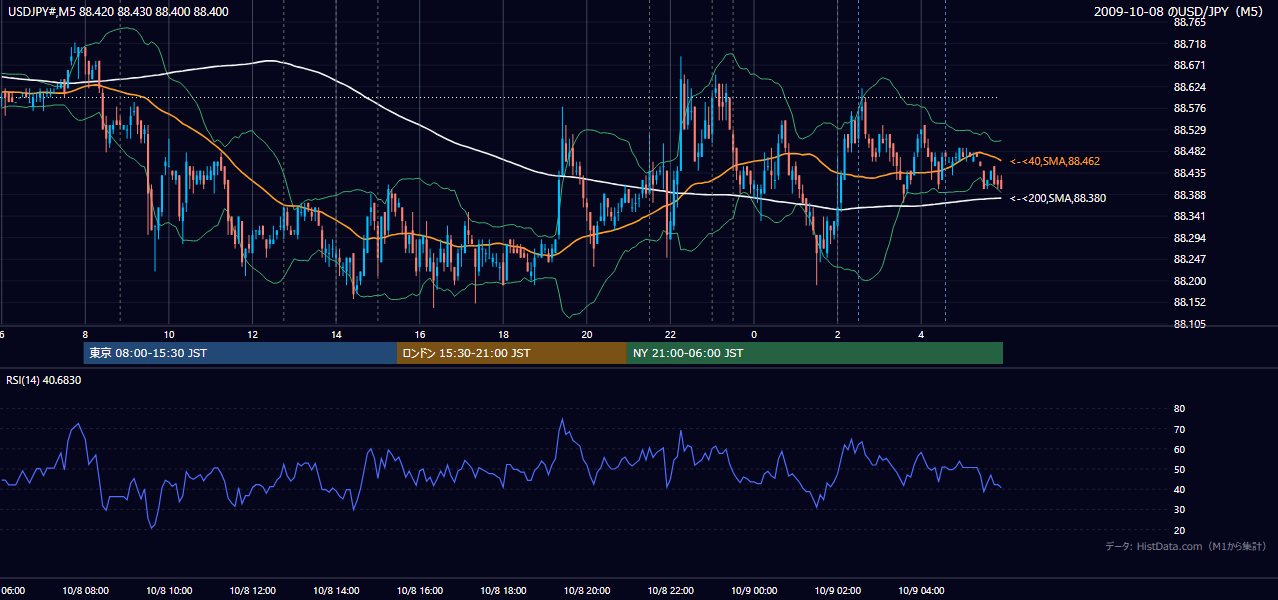Click hour label 20 above the session bars

point(587,334)
